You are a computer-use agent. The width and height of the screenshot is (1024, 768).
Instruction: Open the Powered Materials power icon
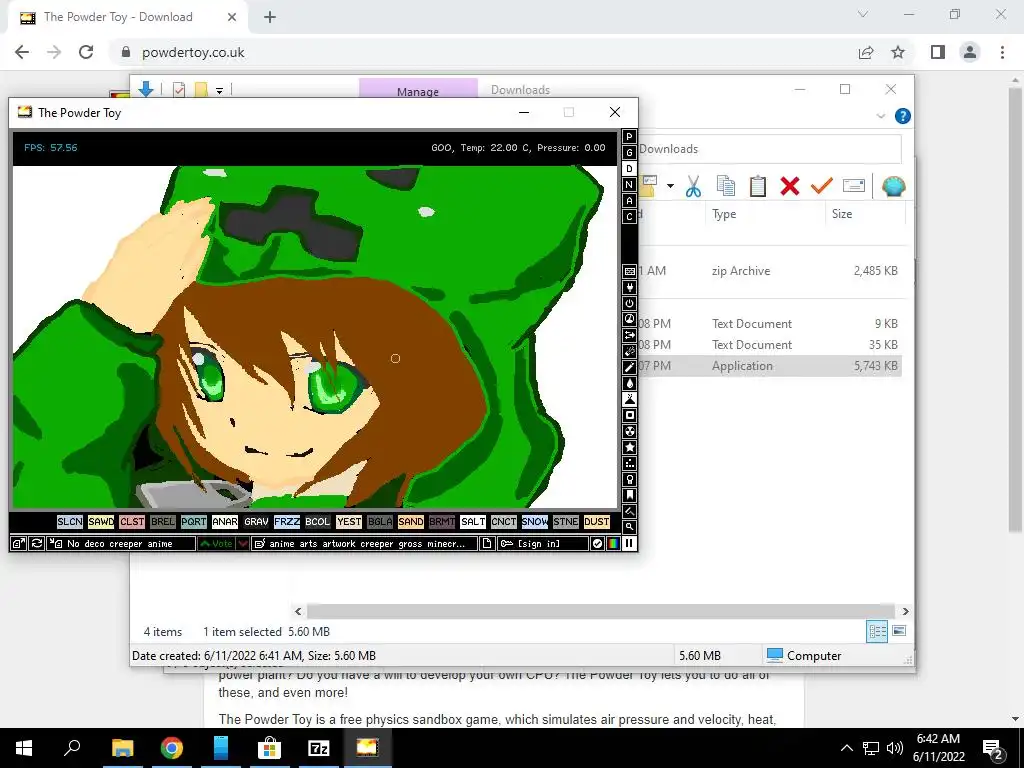click(x=630, y=304)
